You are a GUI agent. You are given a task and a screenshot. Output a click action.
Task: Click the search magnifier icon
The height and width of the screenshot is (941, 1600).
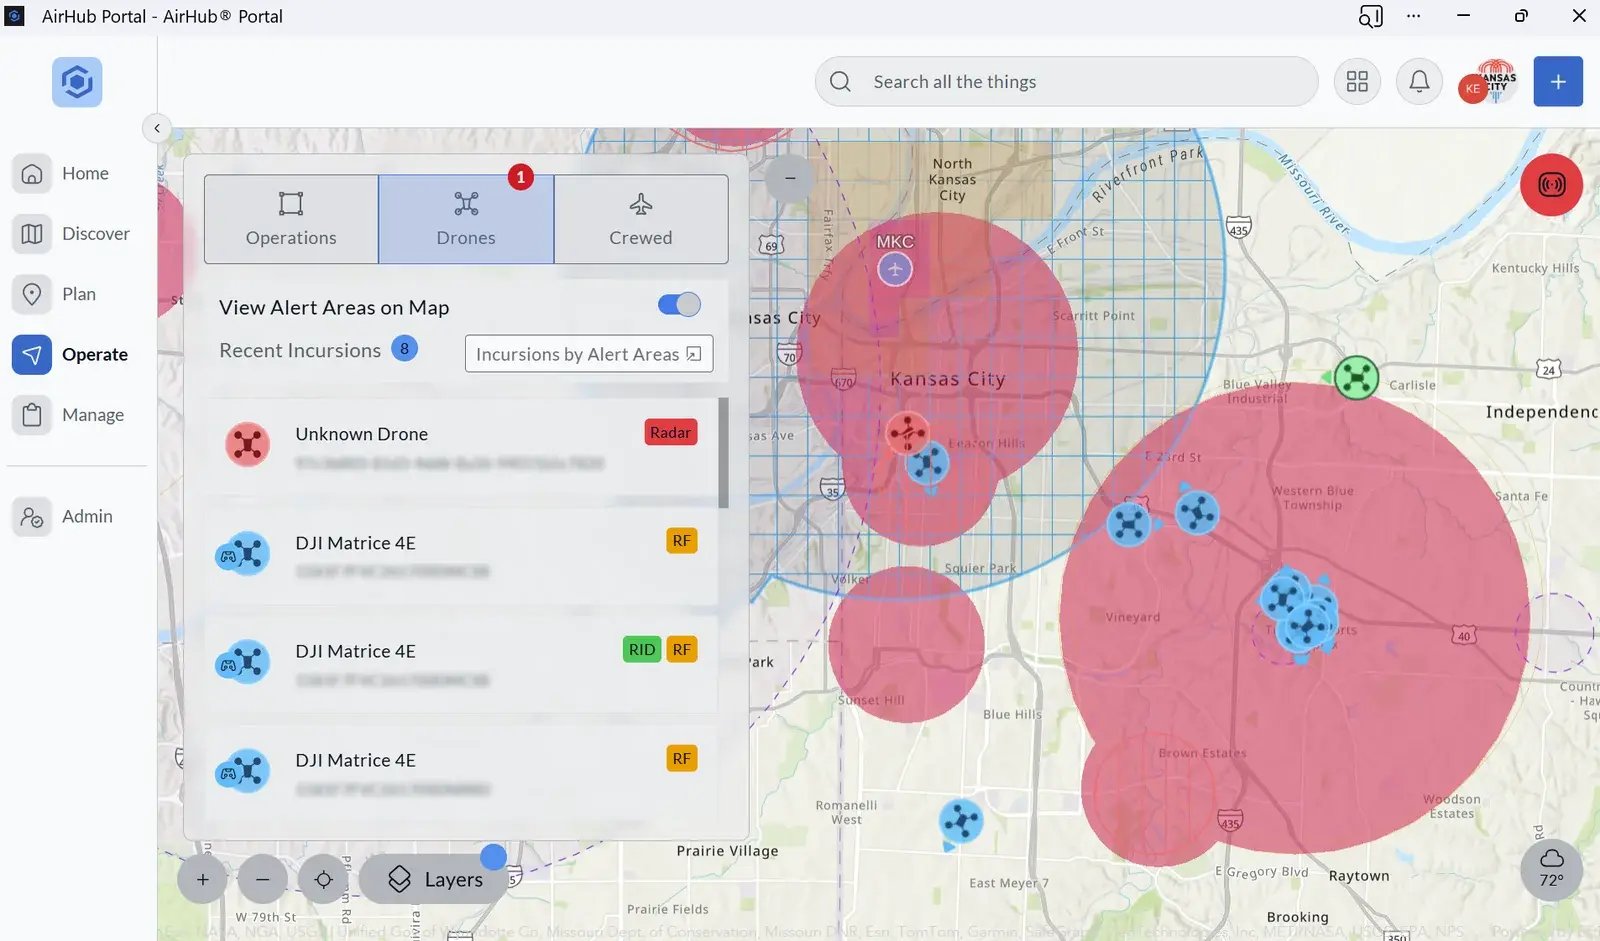pyautogui.click(x=841, y=82)
